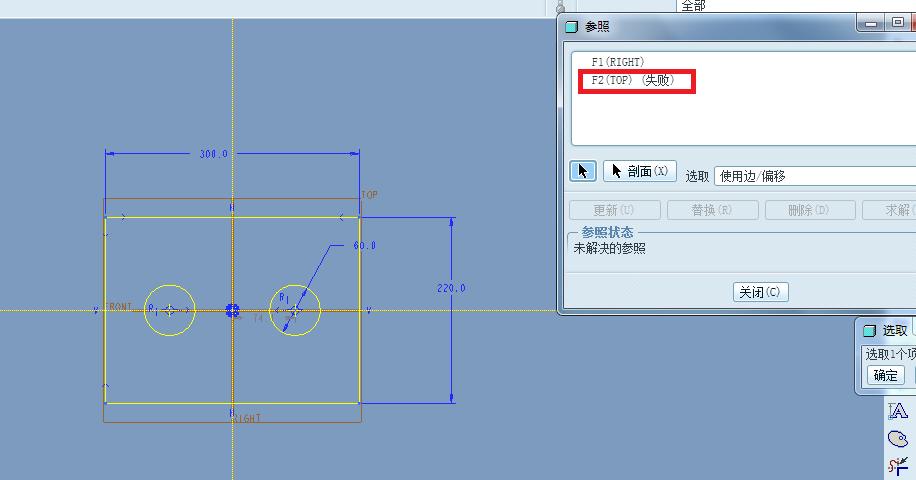916x480 pixels.
Task: Select the left yellow circle in sketch
Action: (169, 310)
